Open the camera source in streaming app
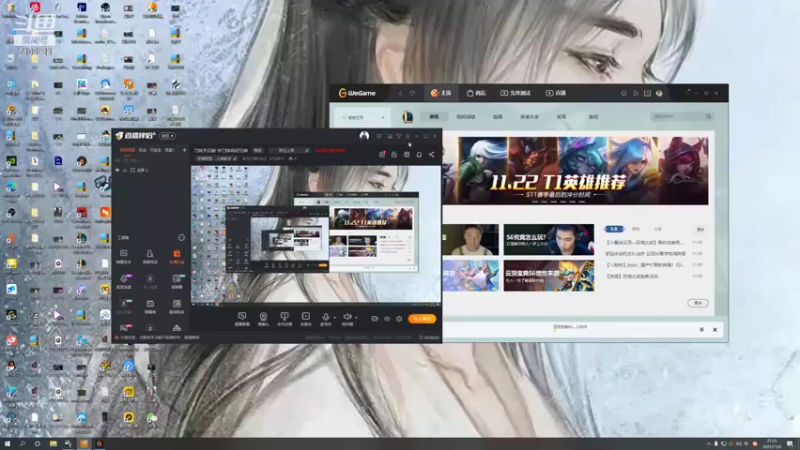Screen dimensions: 800x450 point(263,319)
